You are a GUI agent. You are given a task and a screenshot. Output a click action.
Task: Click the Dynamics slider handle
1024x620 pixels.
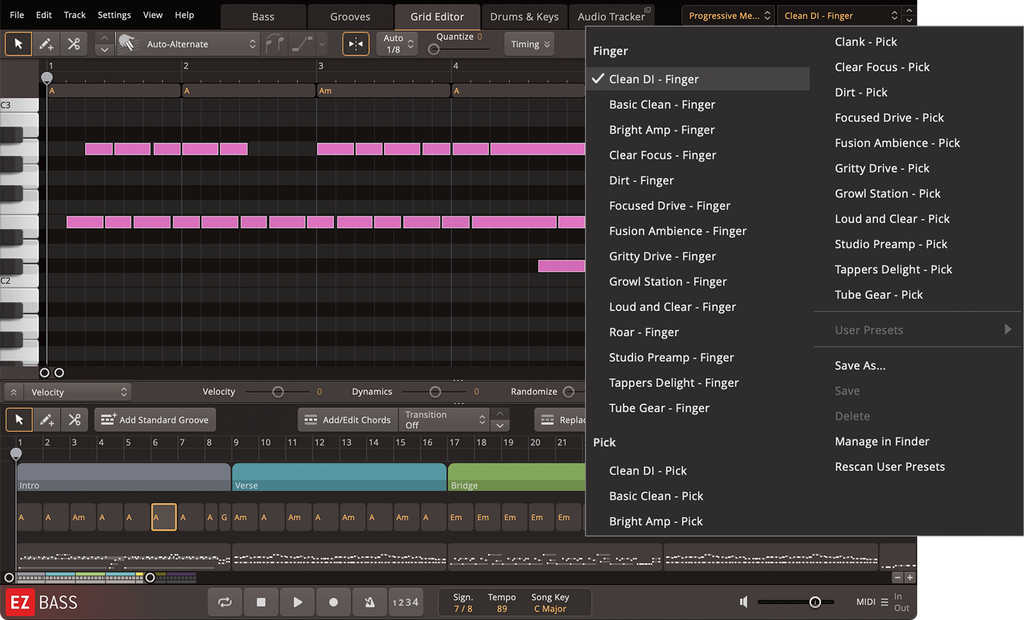click(x=435, y=392)
